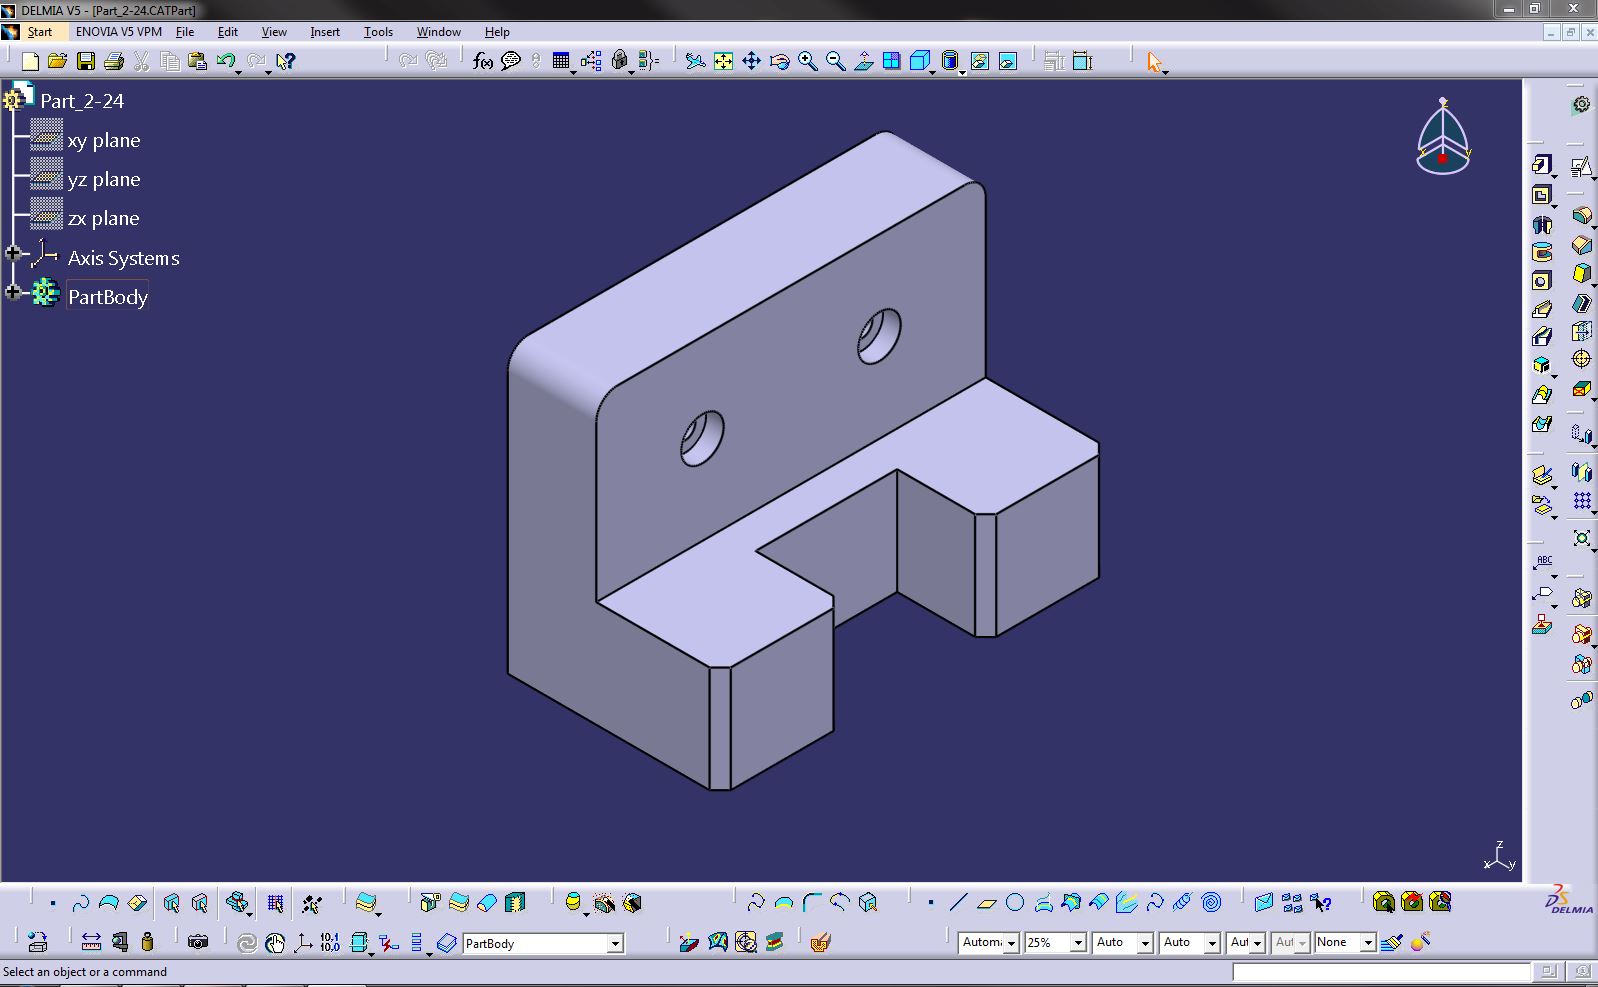Open the File menu
The width and height of the screenshot is (1598, 987).
coord(185,32)
